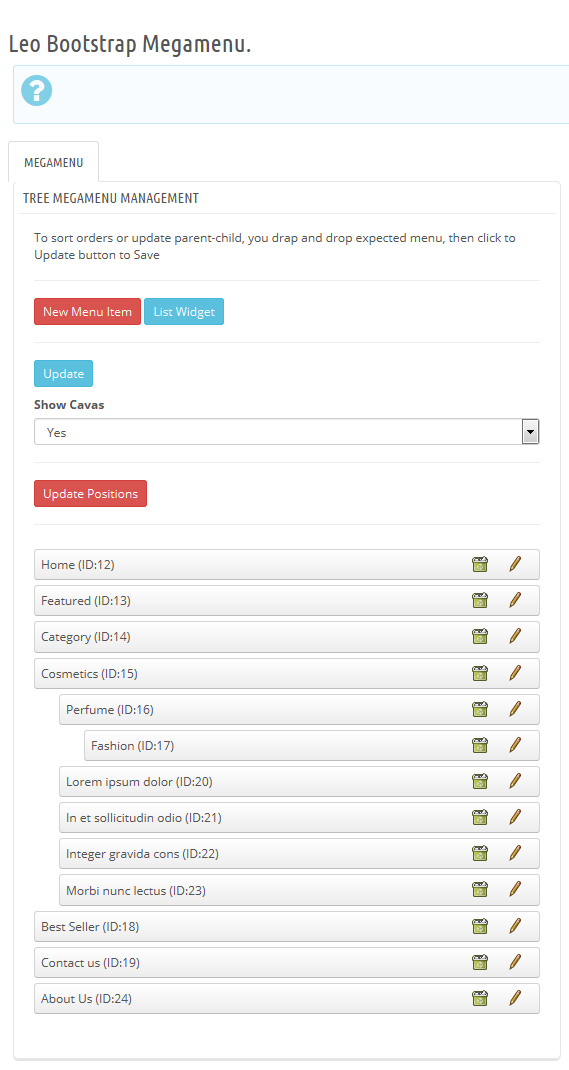Open the Show Cavas dropdown

287,432
